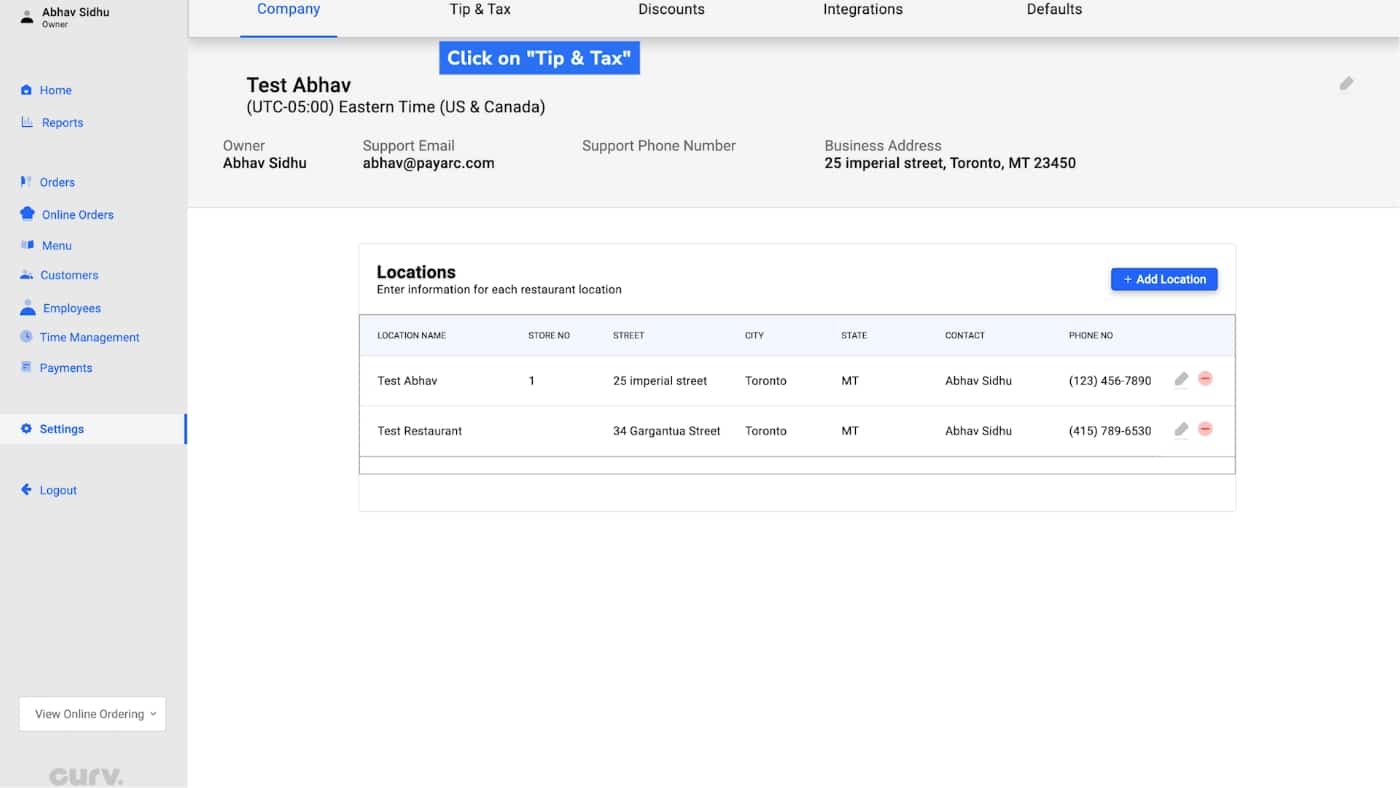1400x788 pixels.
Task: Open the Defaults tab
Action: (1054, 10)
